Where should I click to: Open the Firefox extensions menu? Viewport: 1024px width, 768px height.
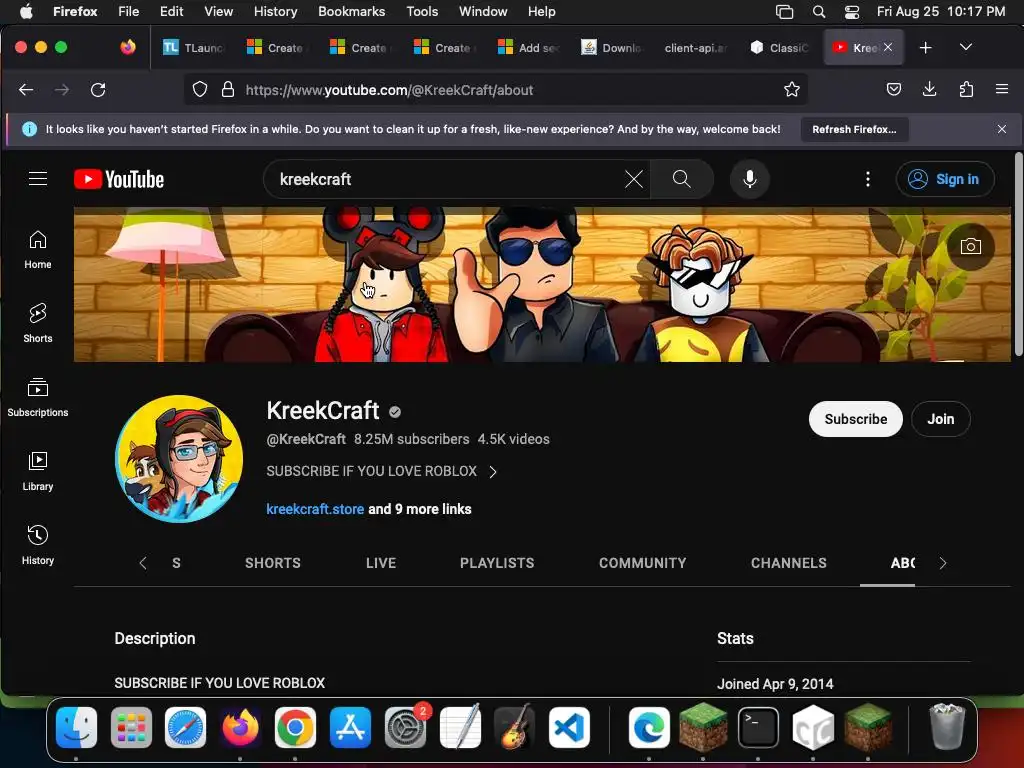[966, 89]
